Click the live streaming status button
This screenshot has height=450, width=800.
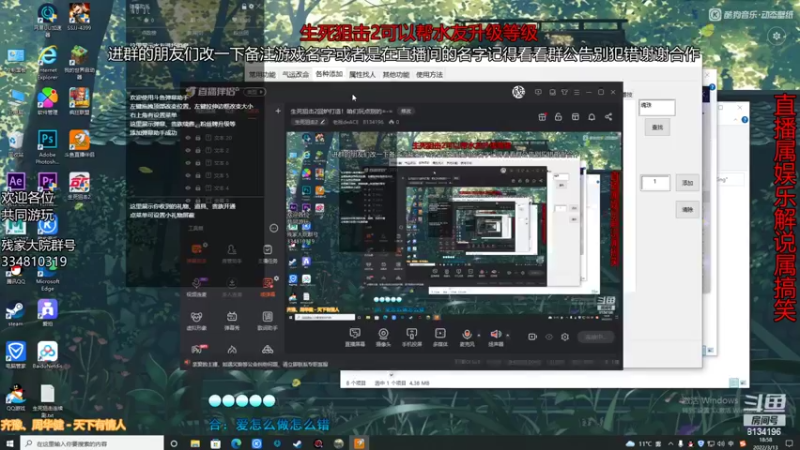pyautogui.click(x=595, y=337)
